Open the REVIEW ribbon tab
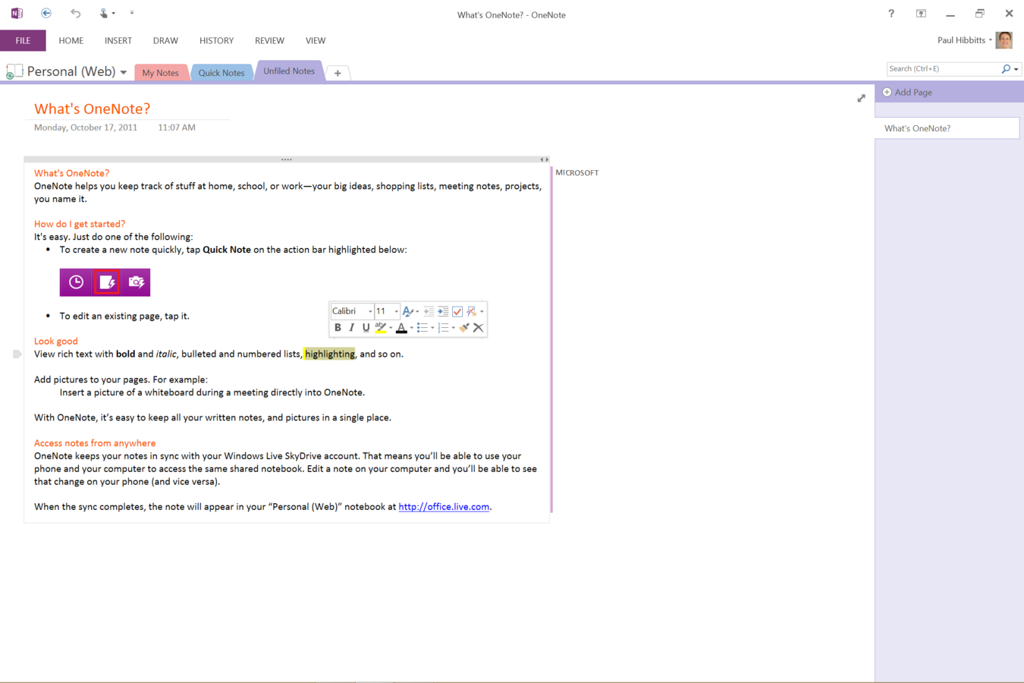The image size is (1024, 683). coord(269,40)
